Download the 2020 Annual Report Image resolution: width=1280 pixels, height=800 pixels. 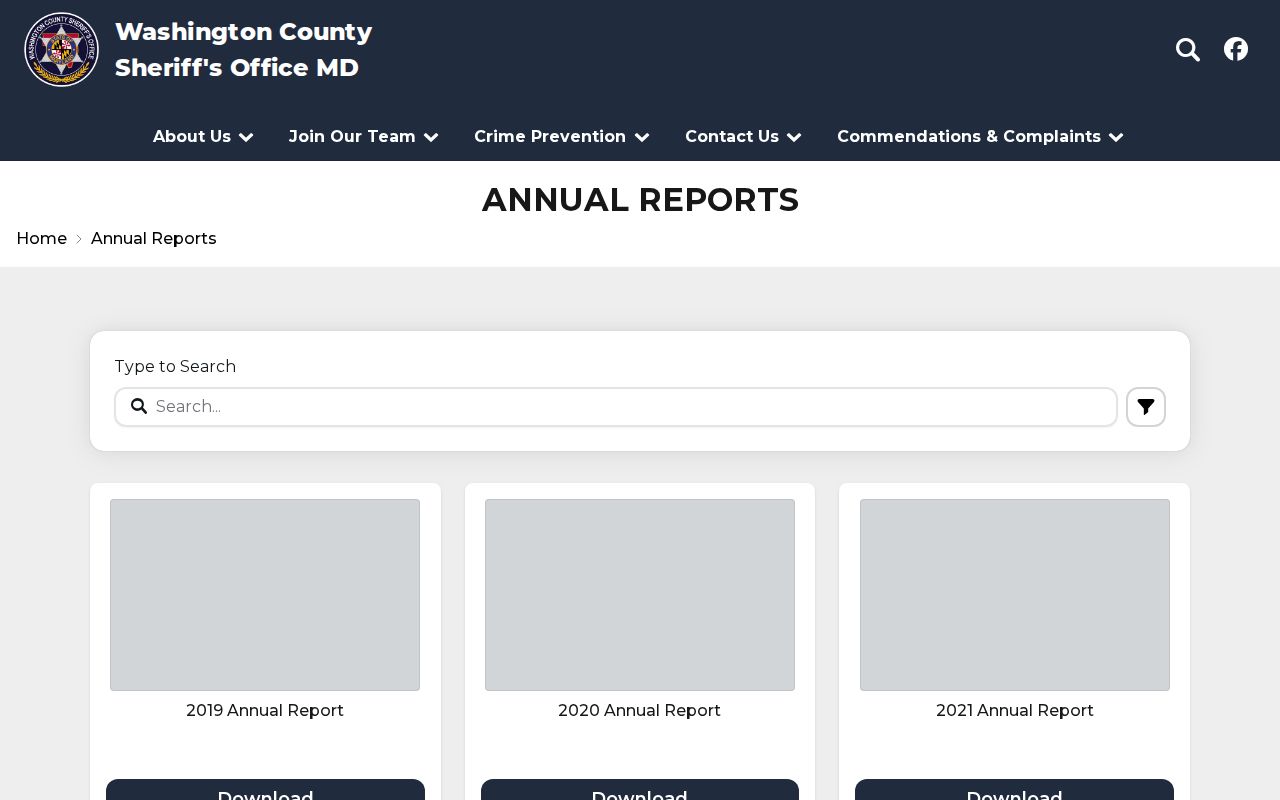click(640, 790)
